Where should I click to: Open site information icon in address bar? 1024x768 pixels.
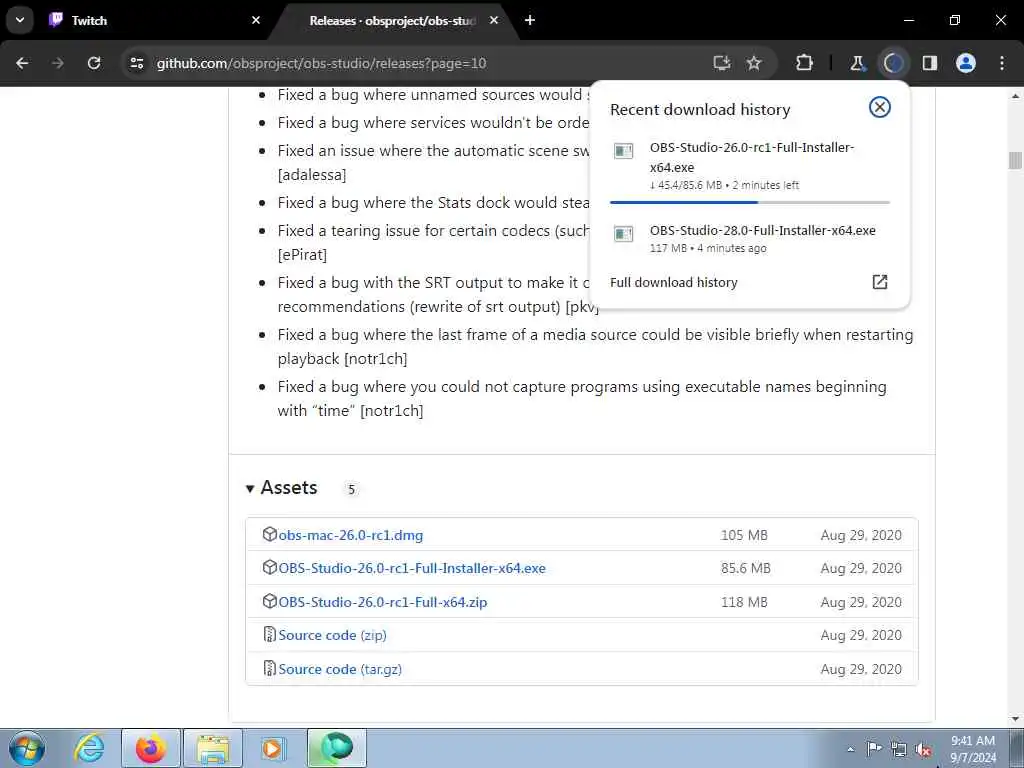[136, 63]
